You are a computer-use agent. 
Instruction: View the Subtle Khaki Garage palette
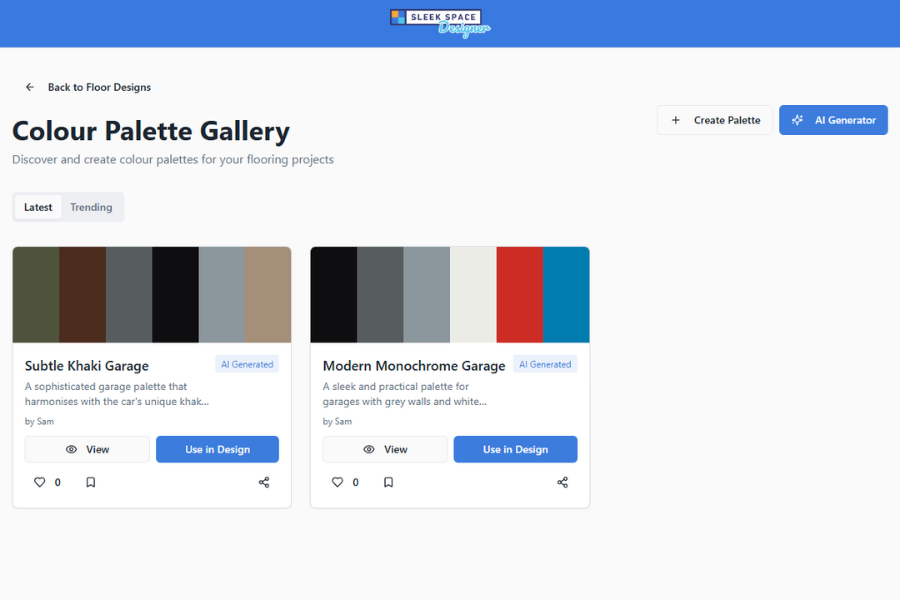[x=87, y=449]
